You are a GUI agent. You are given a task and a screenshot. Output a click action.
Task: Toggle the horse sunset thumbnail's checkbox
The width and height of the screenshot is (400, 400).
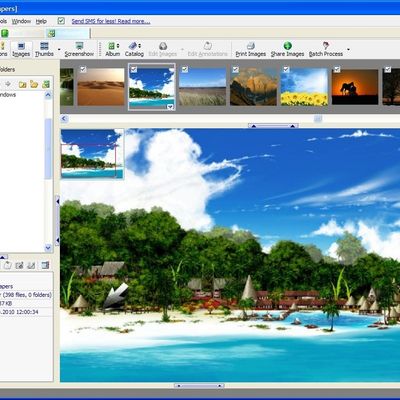(x=337, y=69)
